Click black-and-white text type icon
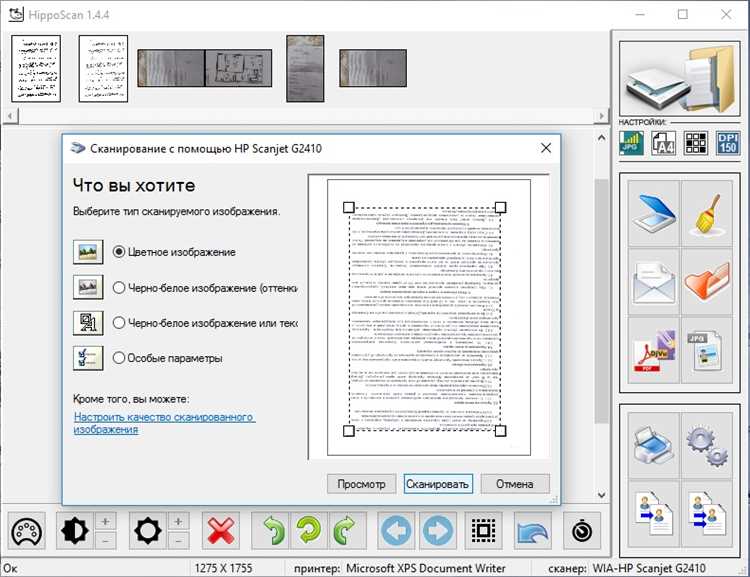 pos(88,322)
